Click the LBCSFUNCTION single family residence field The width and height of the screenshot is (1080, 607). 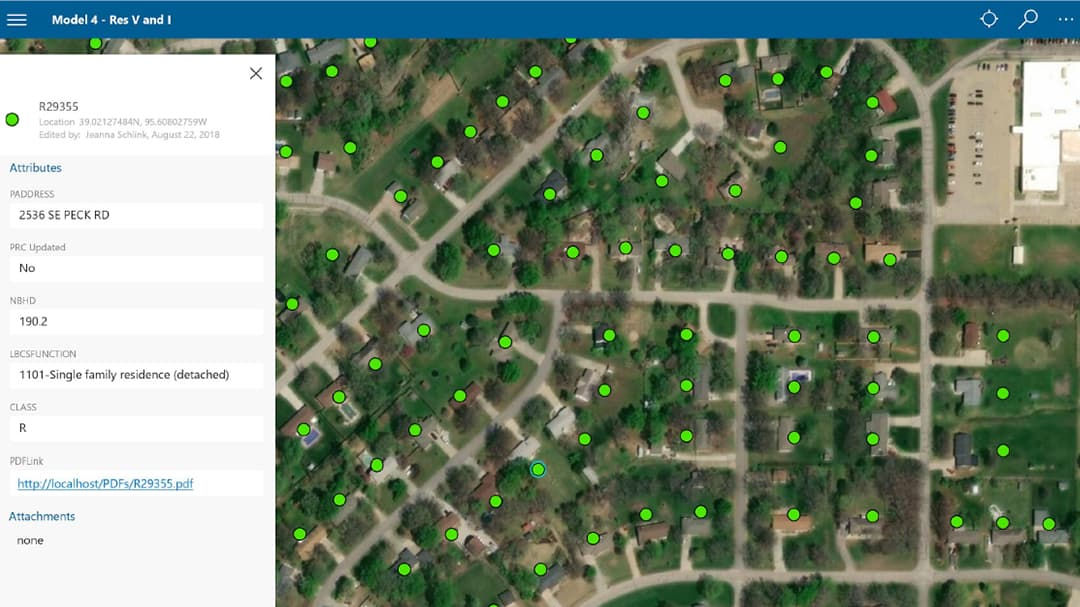[x=136, y=375]
